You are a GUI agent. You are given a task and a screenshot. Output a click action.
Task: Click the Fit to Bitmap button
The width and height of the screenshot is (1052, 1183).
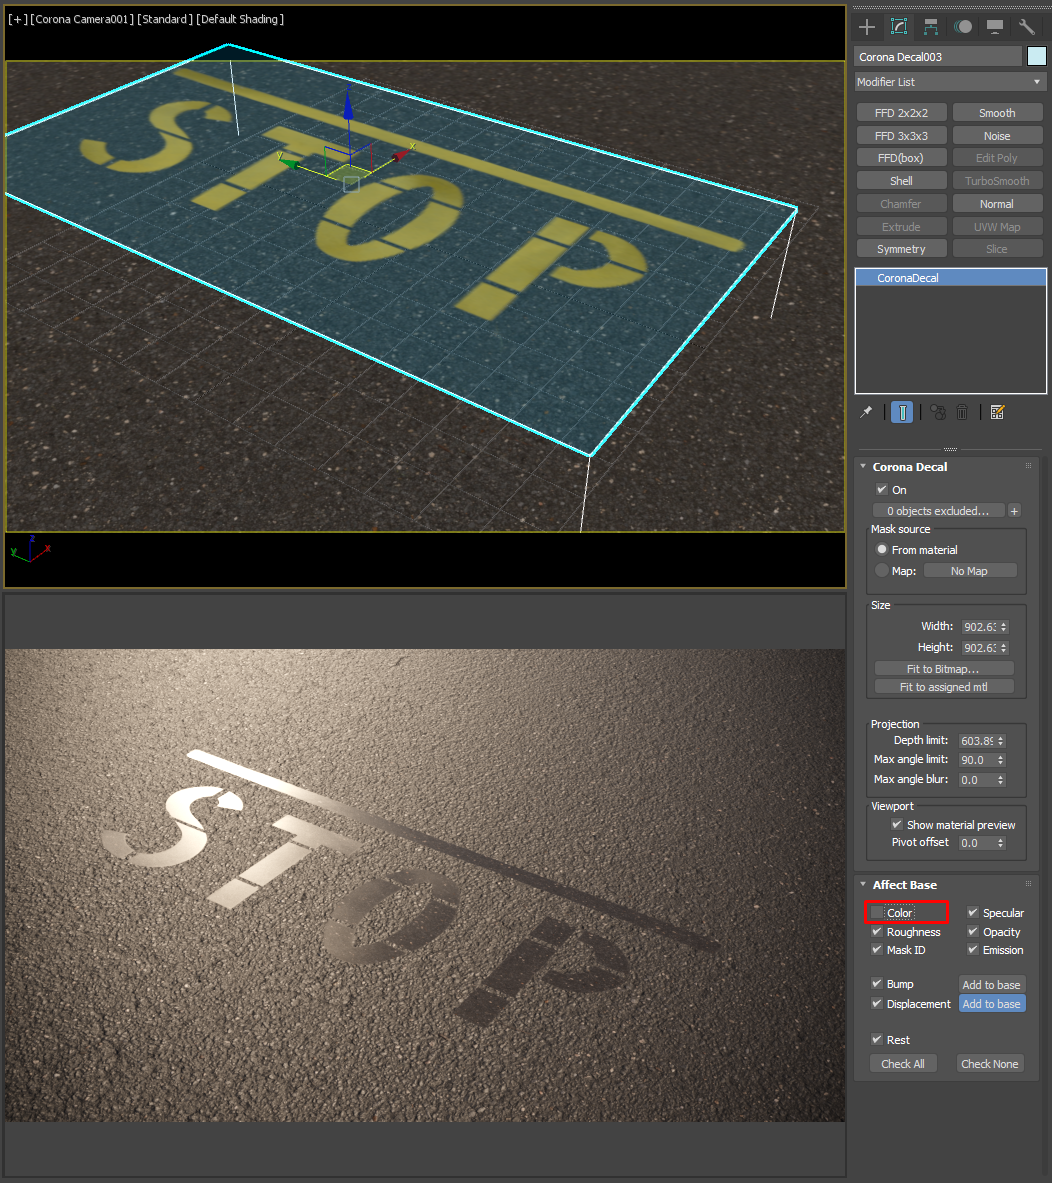point(944,669)
